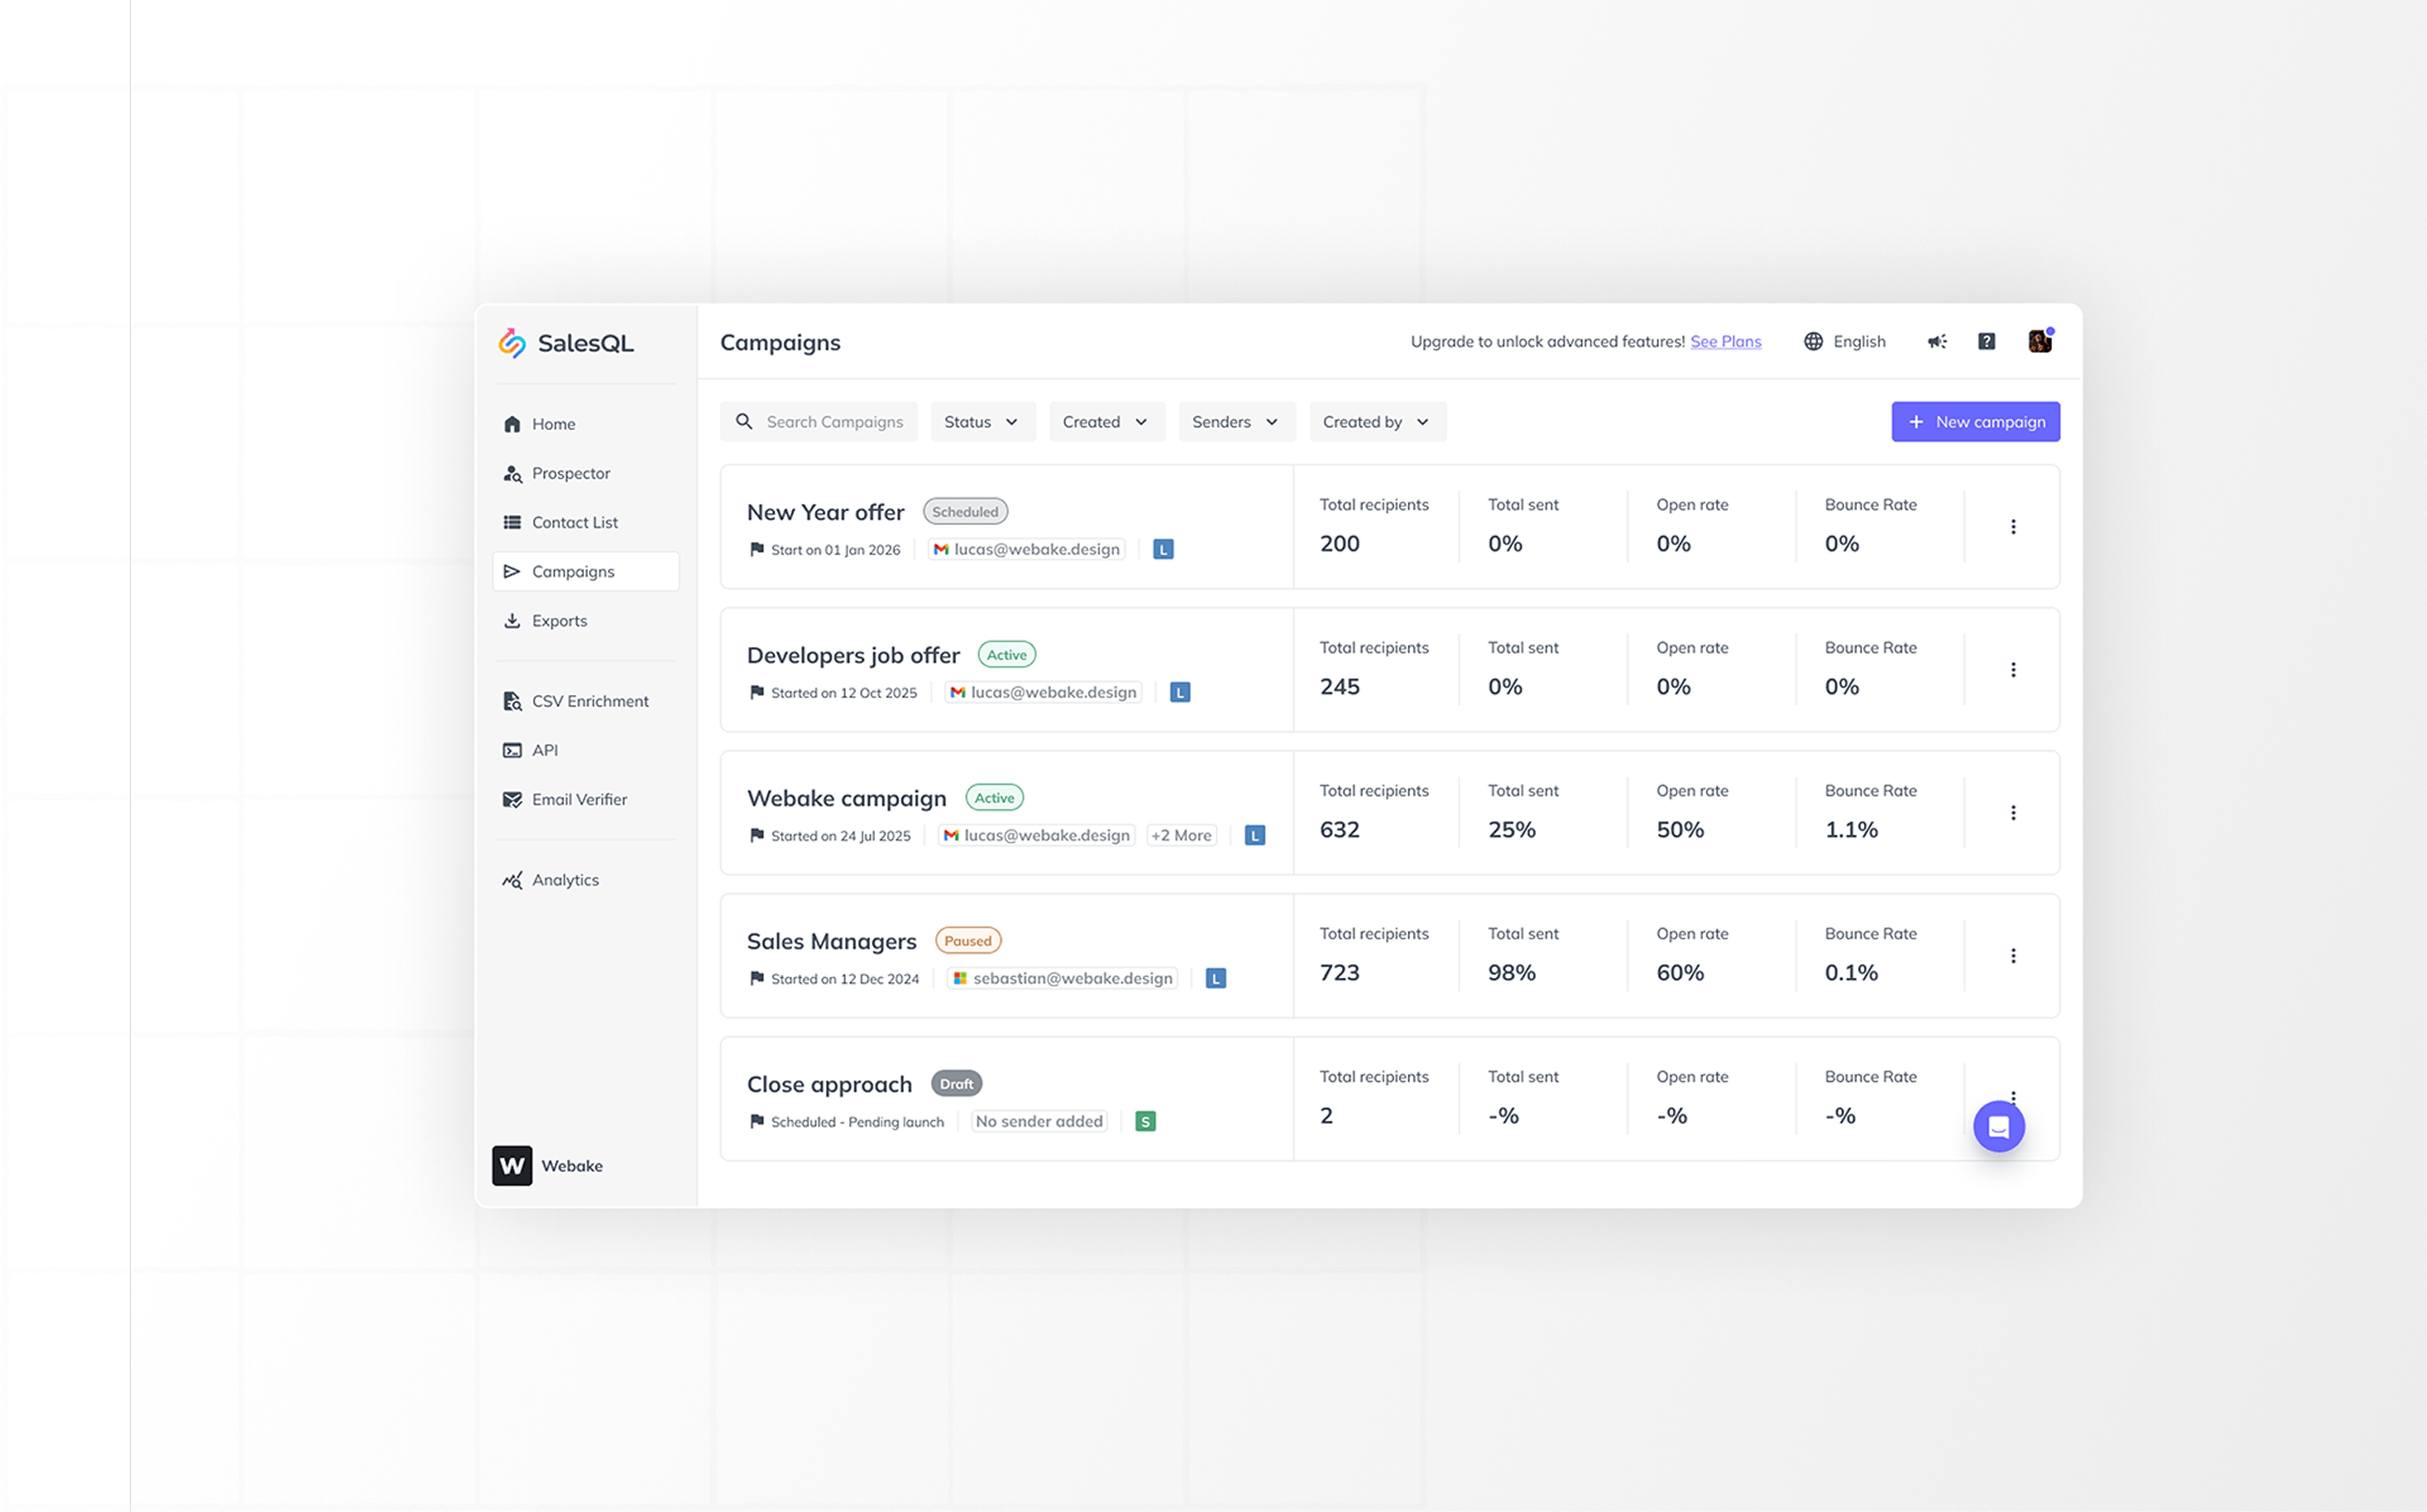Click the 1.1% bounce rate value

point(1851,830)
